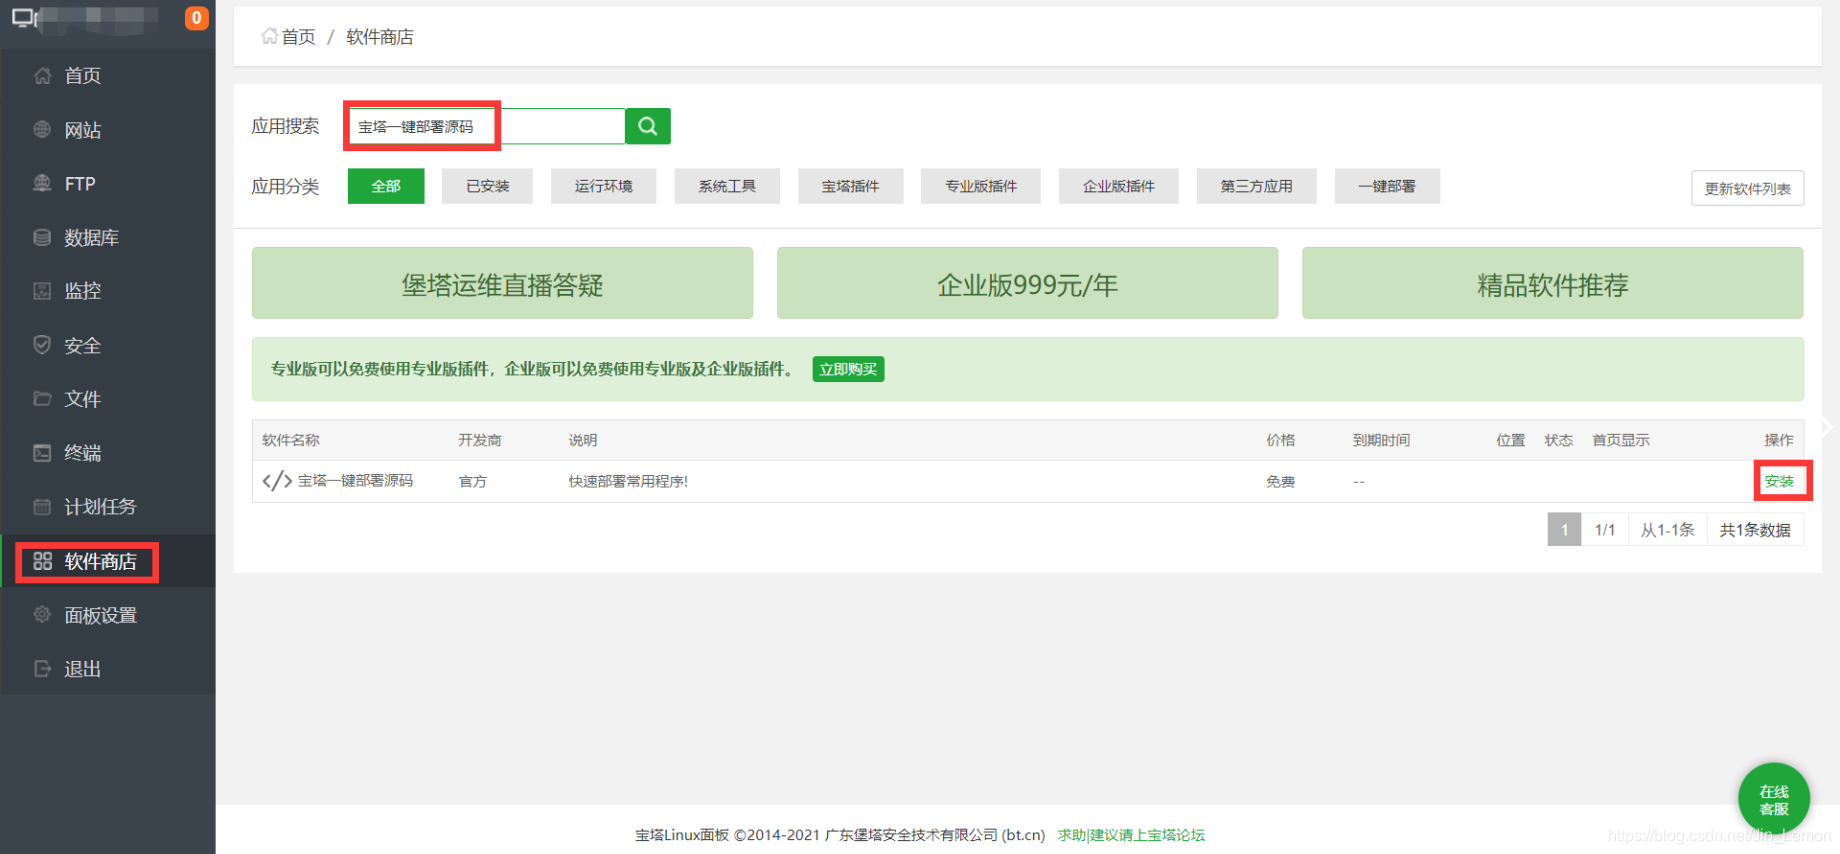
Task: Click the folder icon next to 文件
Action: pos(42,399)
